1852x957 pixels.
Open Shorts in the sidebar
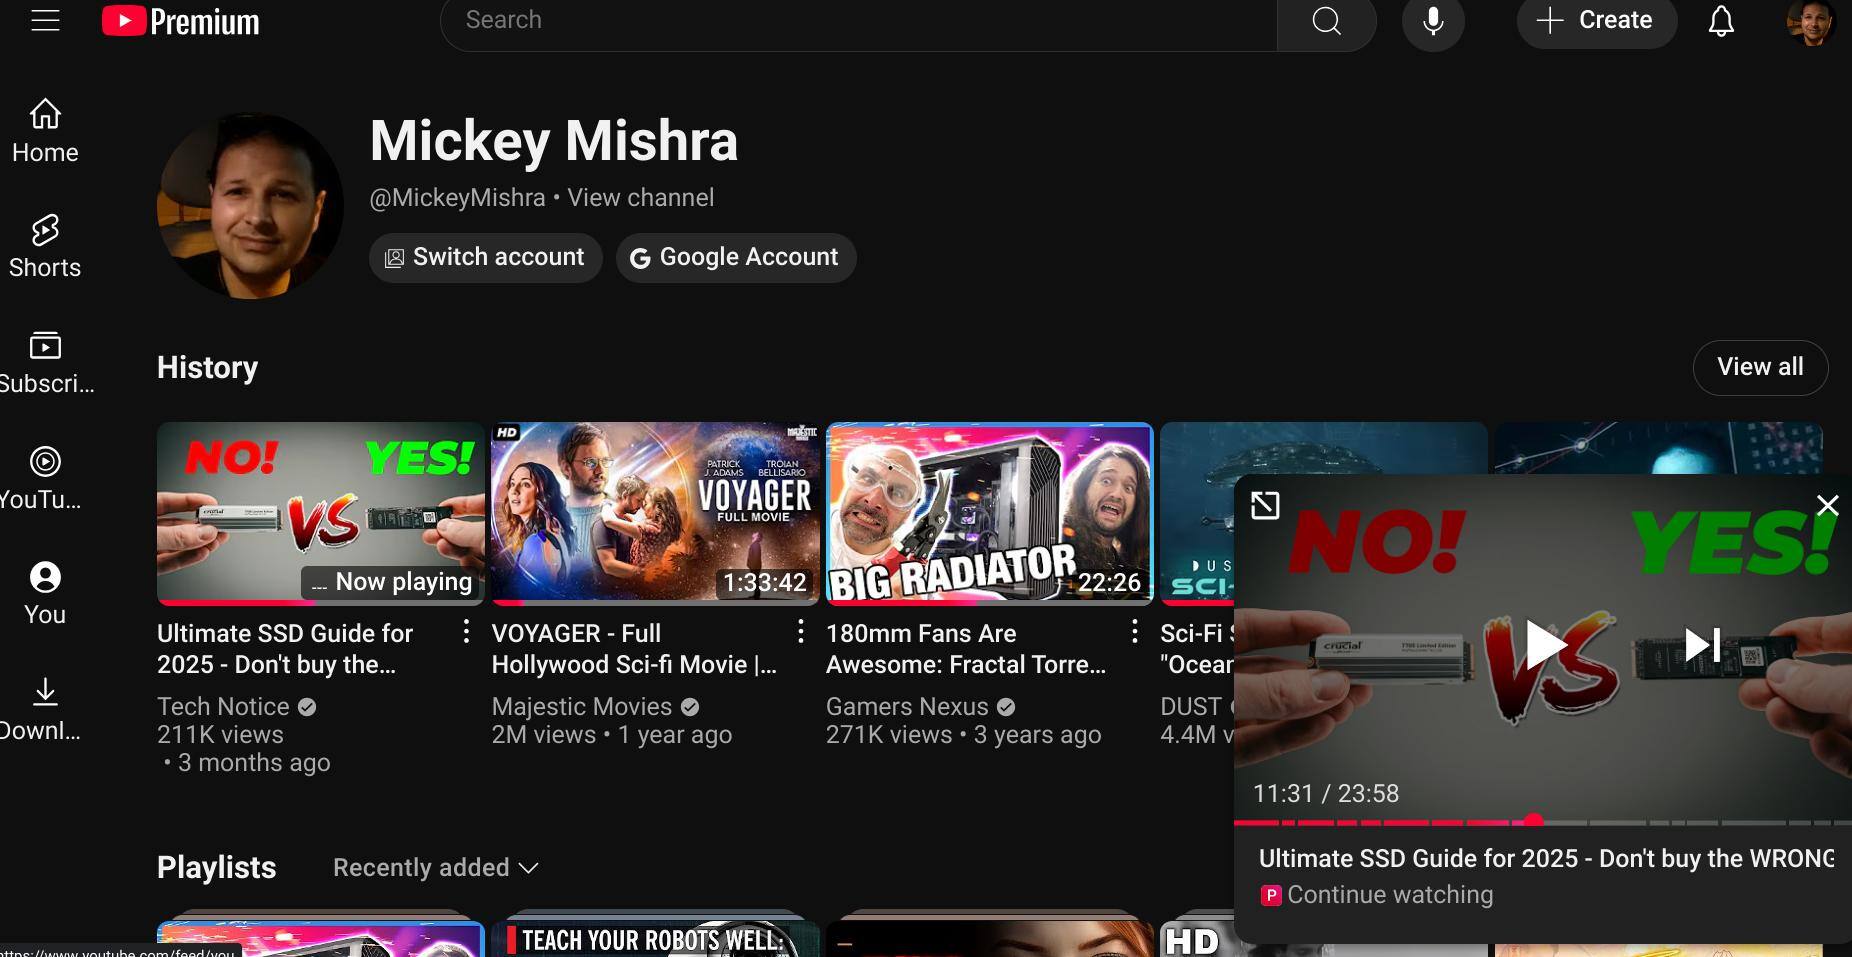click(45, 246)
